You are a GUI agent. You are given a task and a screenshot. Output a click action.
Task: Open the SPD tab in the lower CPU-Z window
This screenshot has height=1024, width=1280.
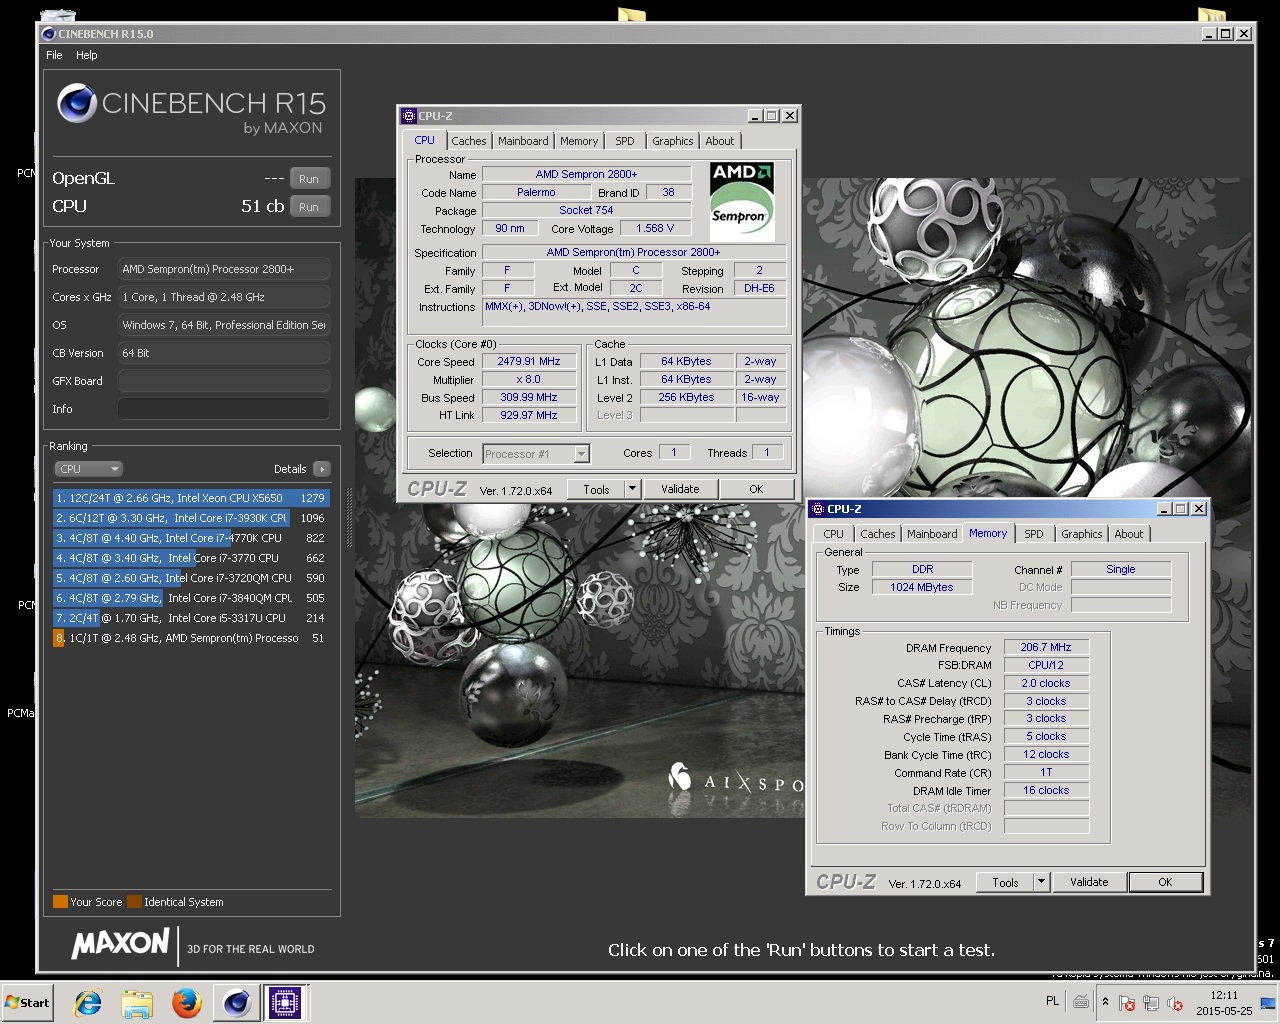(1034, 534)
